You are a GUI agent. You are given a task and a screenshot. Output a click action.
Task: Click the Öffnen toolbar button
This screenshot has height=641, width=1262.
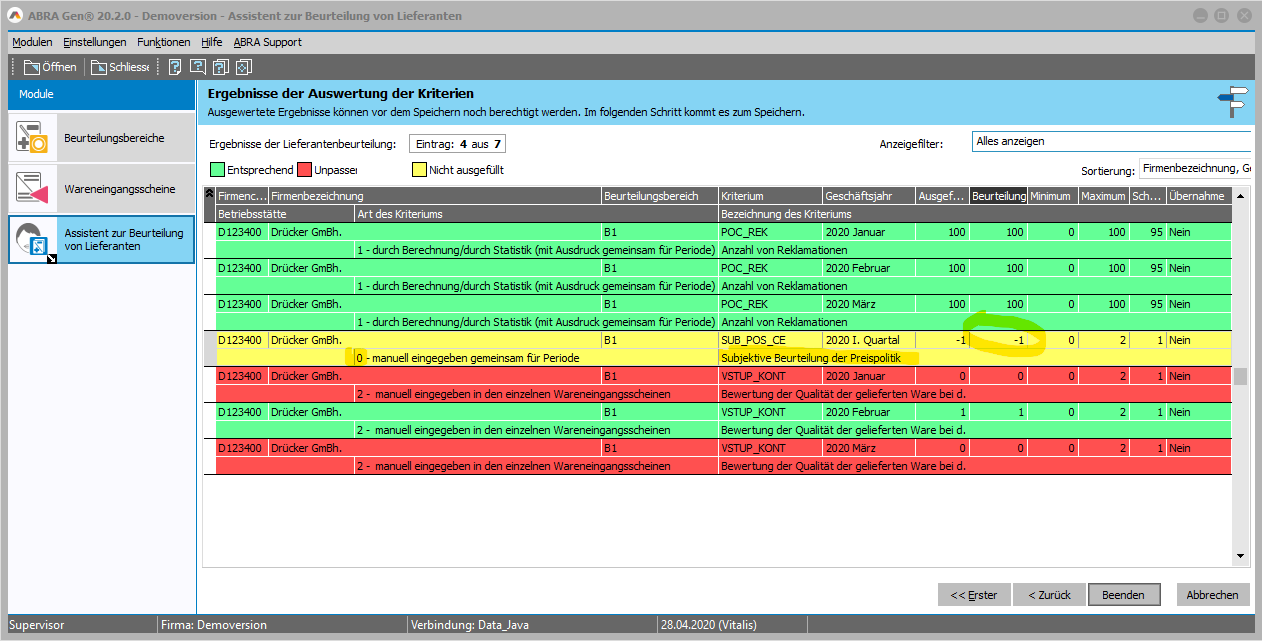coord(50,67)
